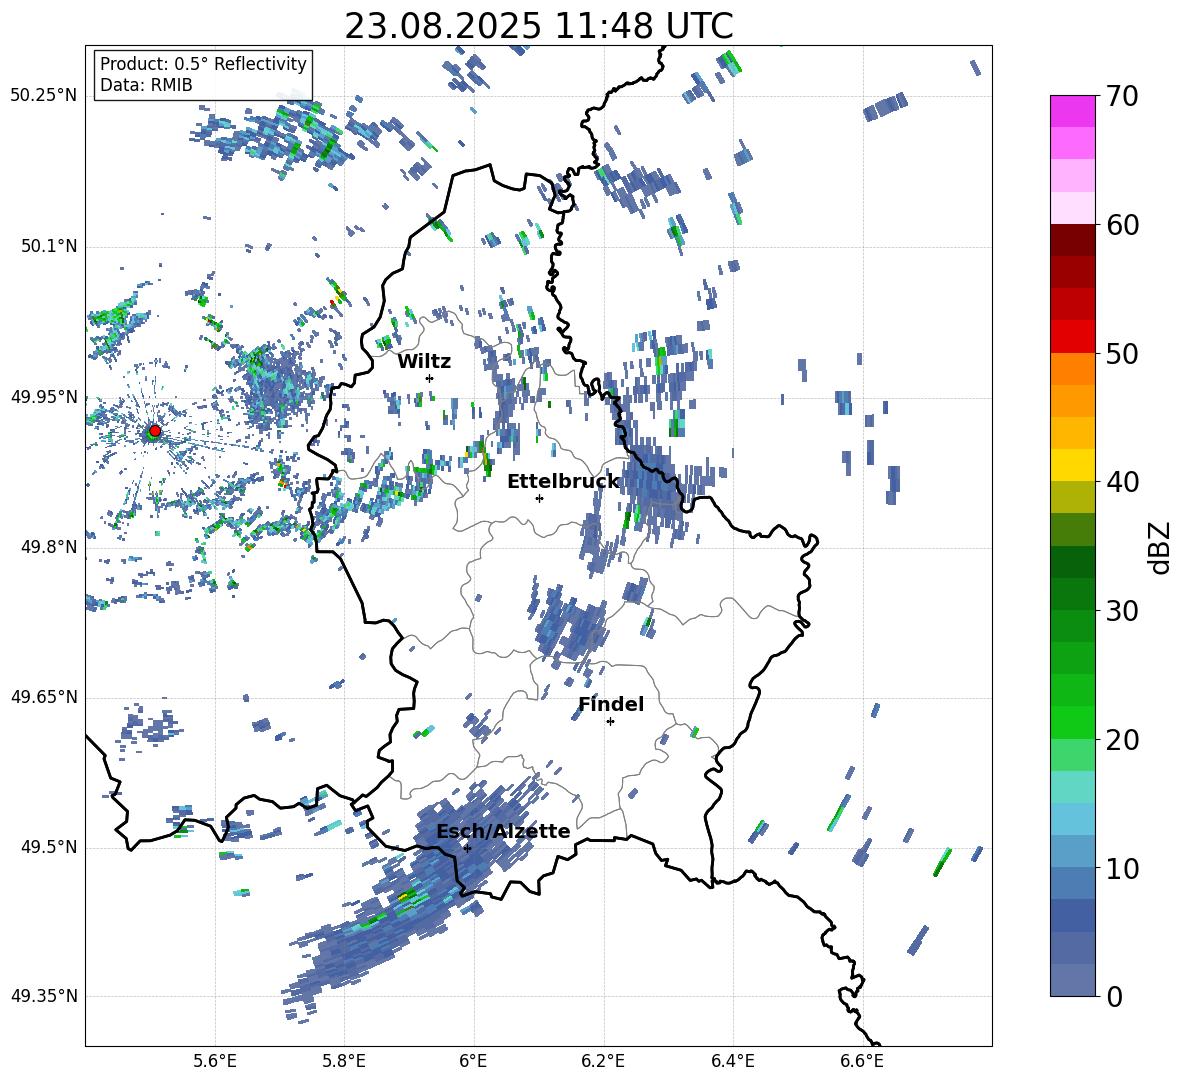Image resolution: width=1184 pixels, height=1081 pixels.
Task: Click the bright red colorbar segment above 50
Action: click(1072, 337)
